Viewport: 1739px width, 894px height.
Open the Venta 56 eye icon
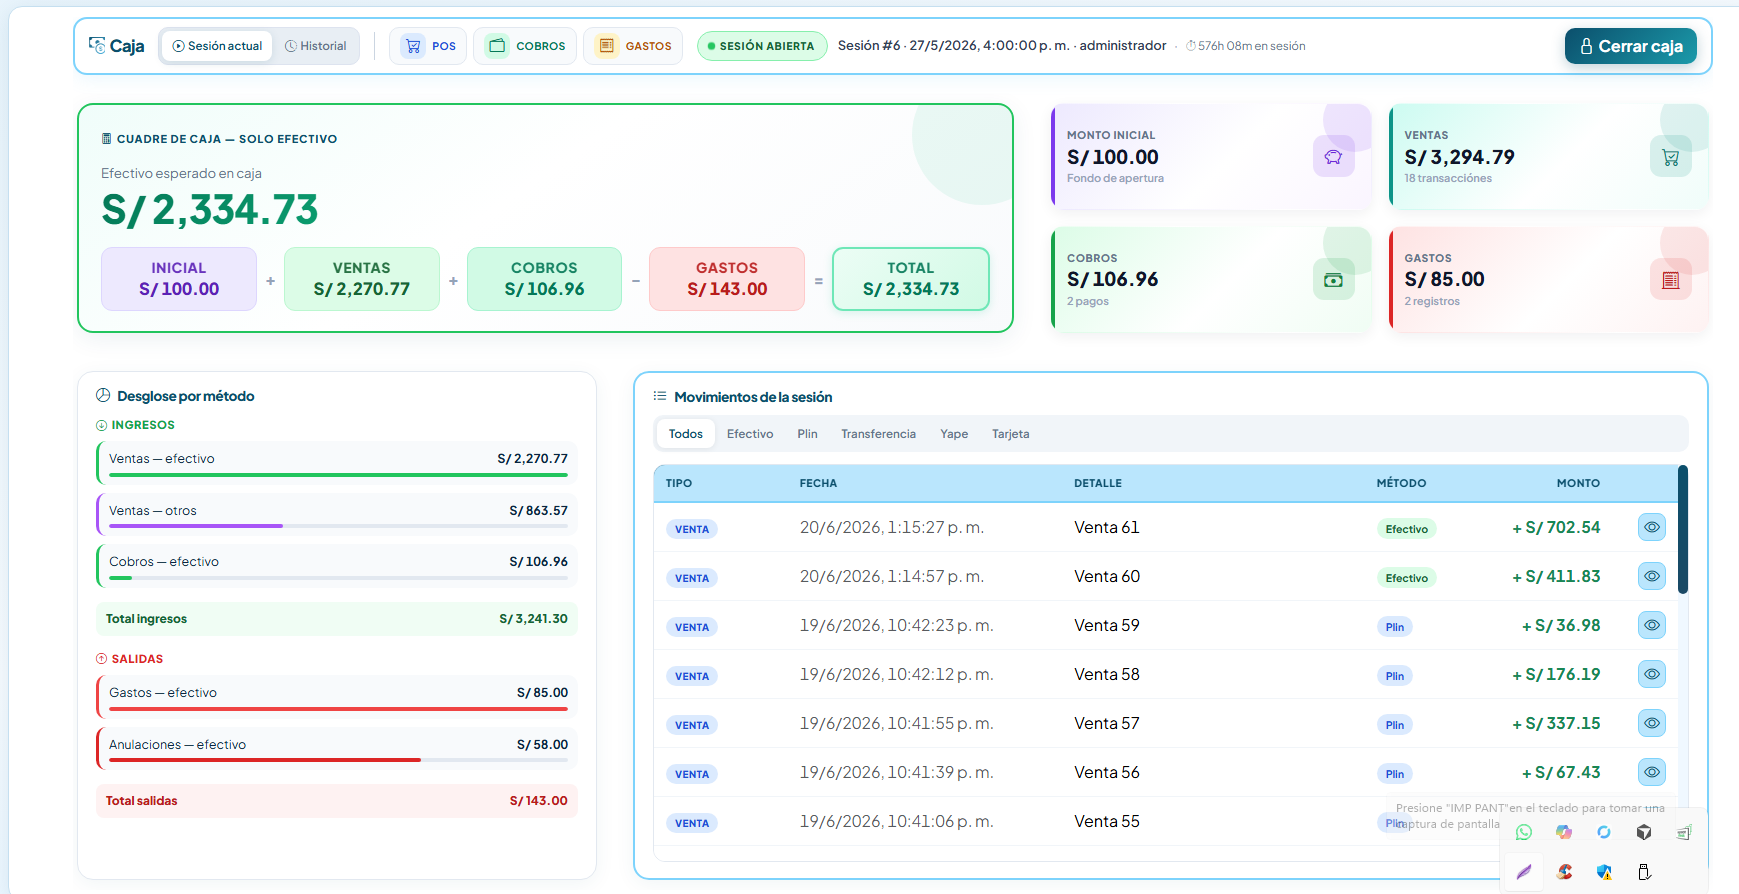[1652, 772]
